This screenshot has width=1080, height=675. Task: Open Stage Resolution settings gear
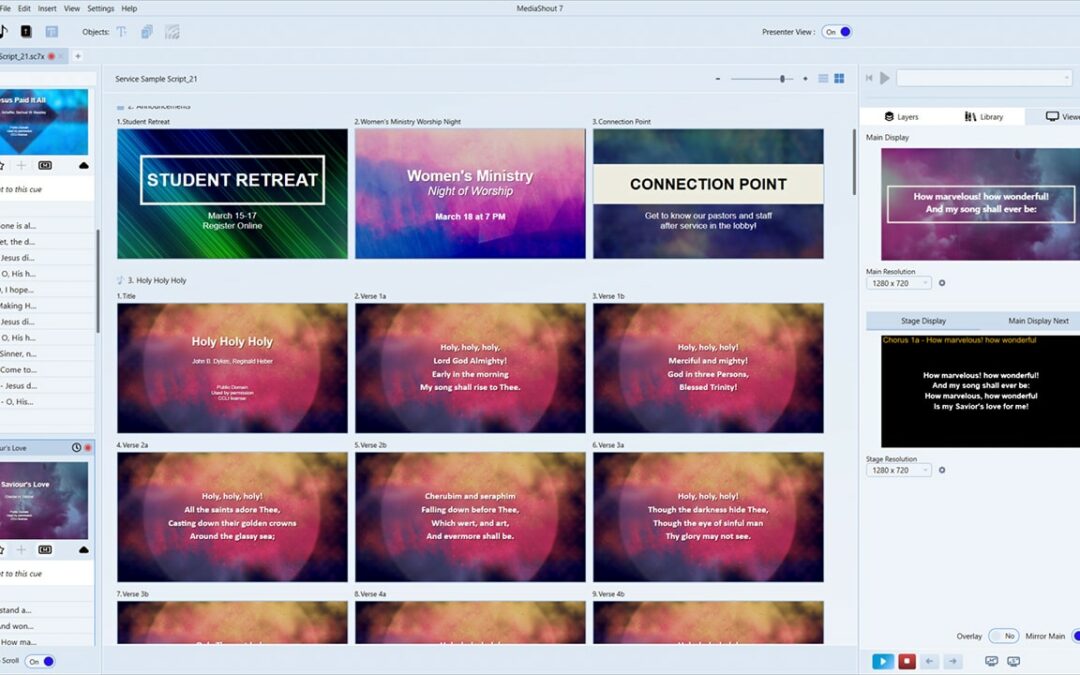coord(942,470)
